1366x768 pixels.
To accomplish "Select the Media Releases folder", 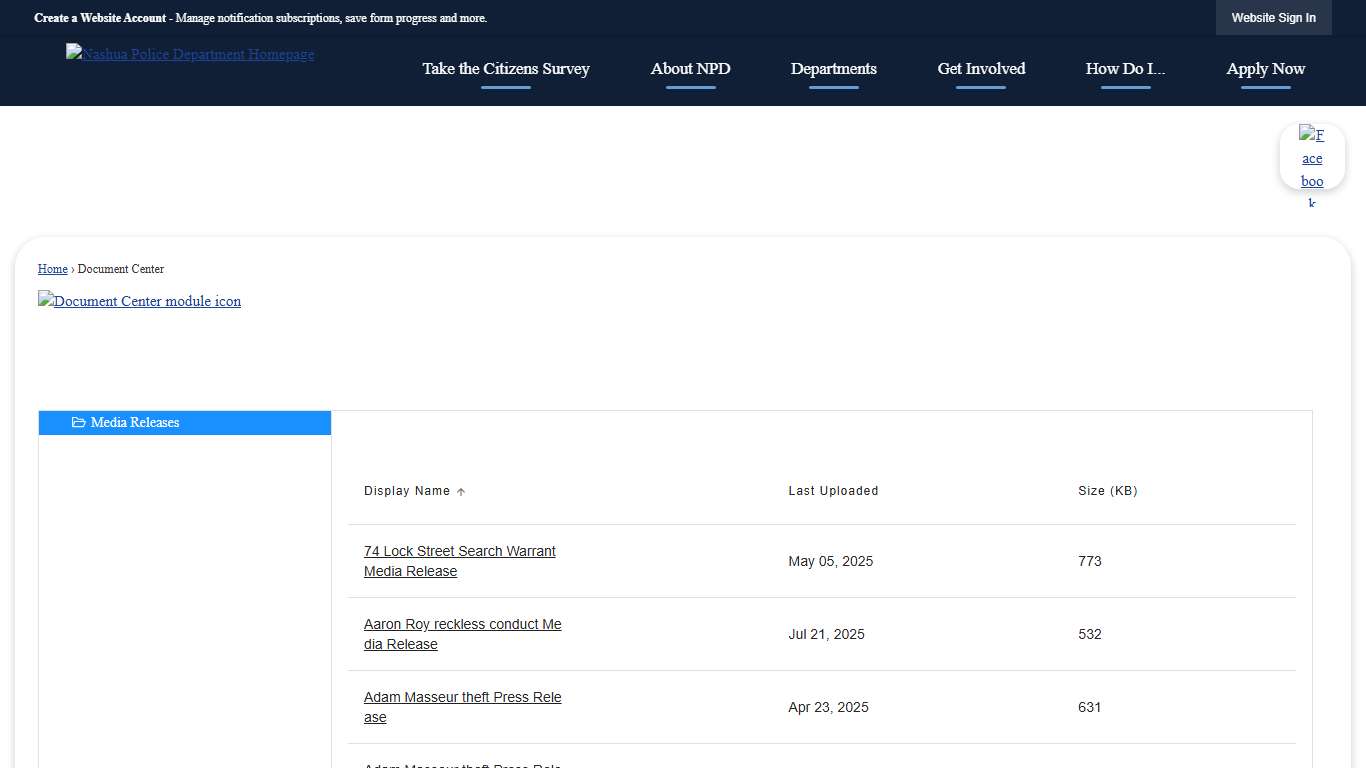I will point(135,423).
